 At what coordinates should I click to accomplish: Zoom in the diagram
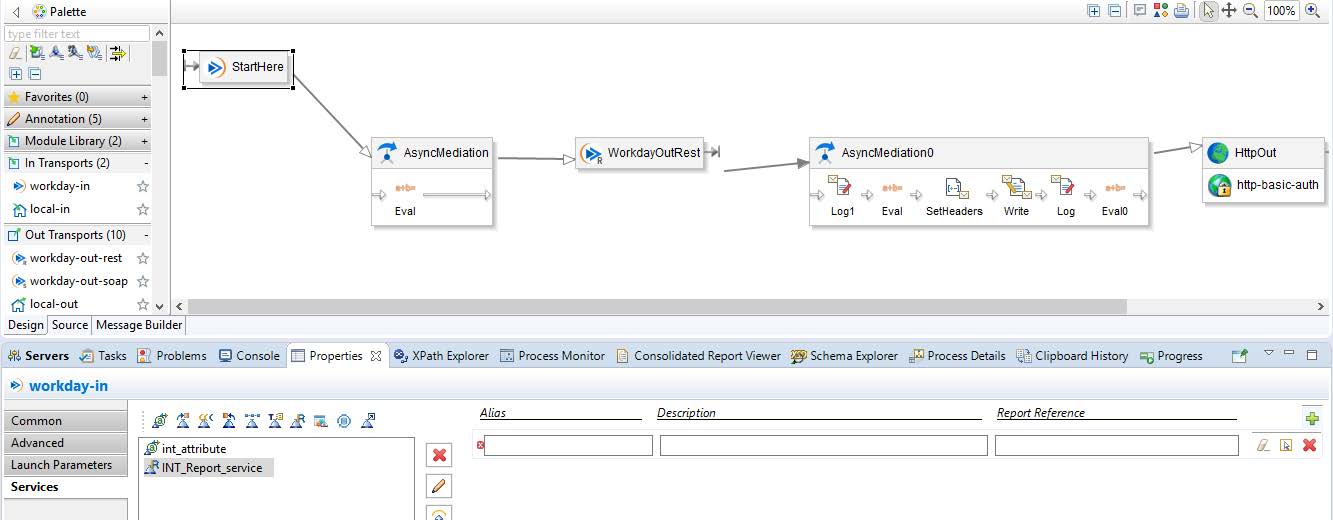[1313, 11]
